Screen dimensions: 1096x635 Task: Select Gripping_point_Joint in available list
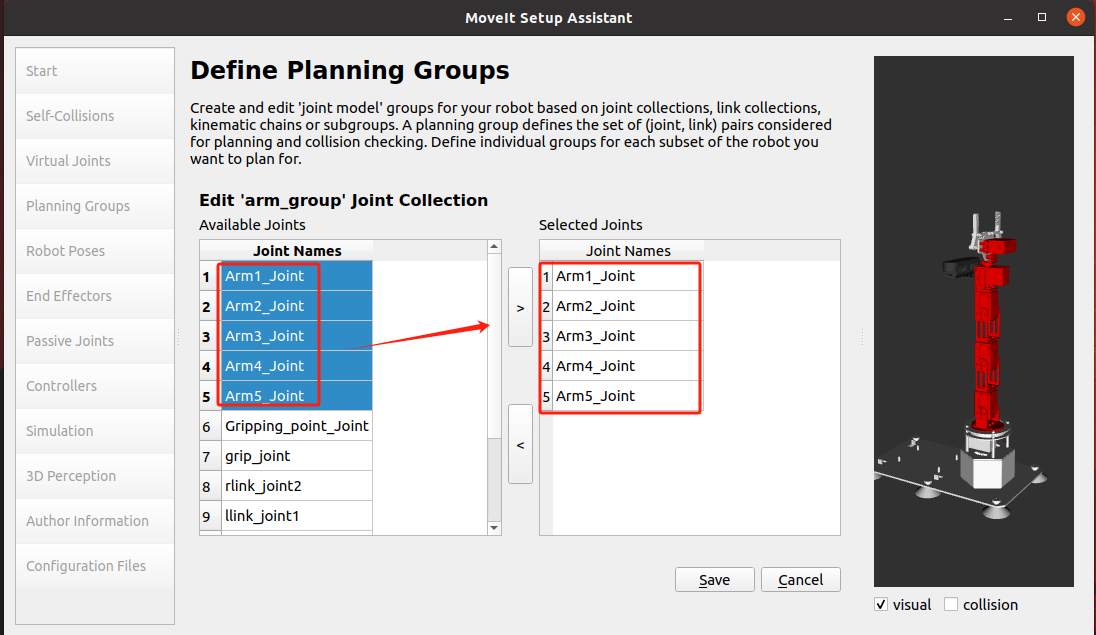[297, 426]
